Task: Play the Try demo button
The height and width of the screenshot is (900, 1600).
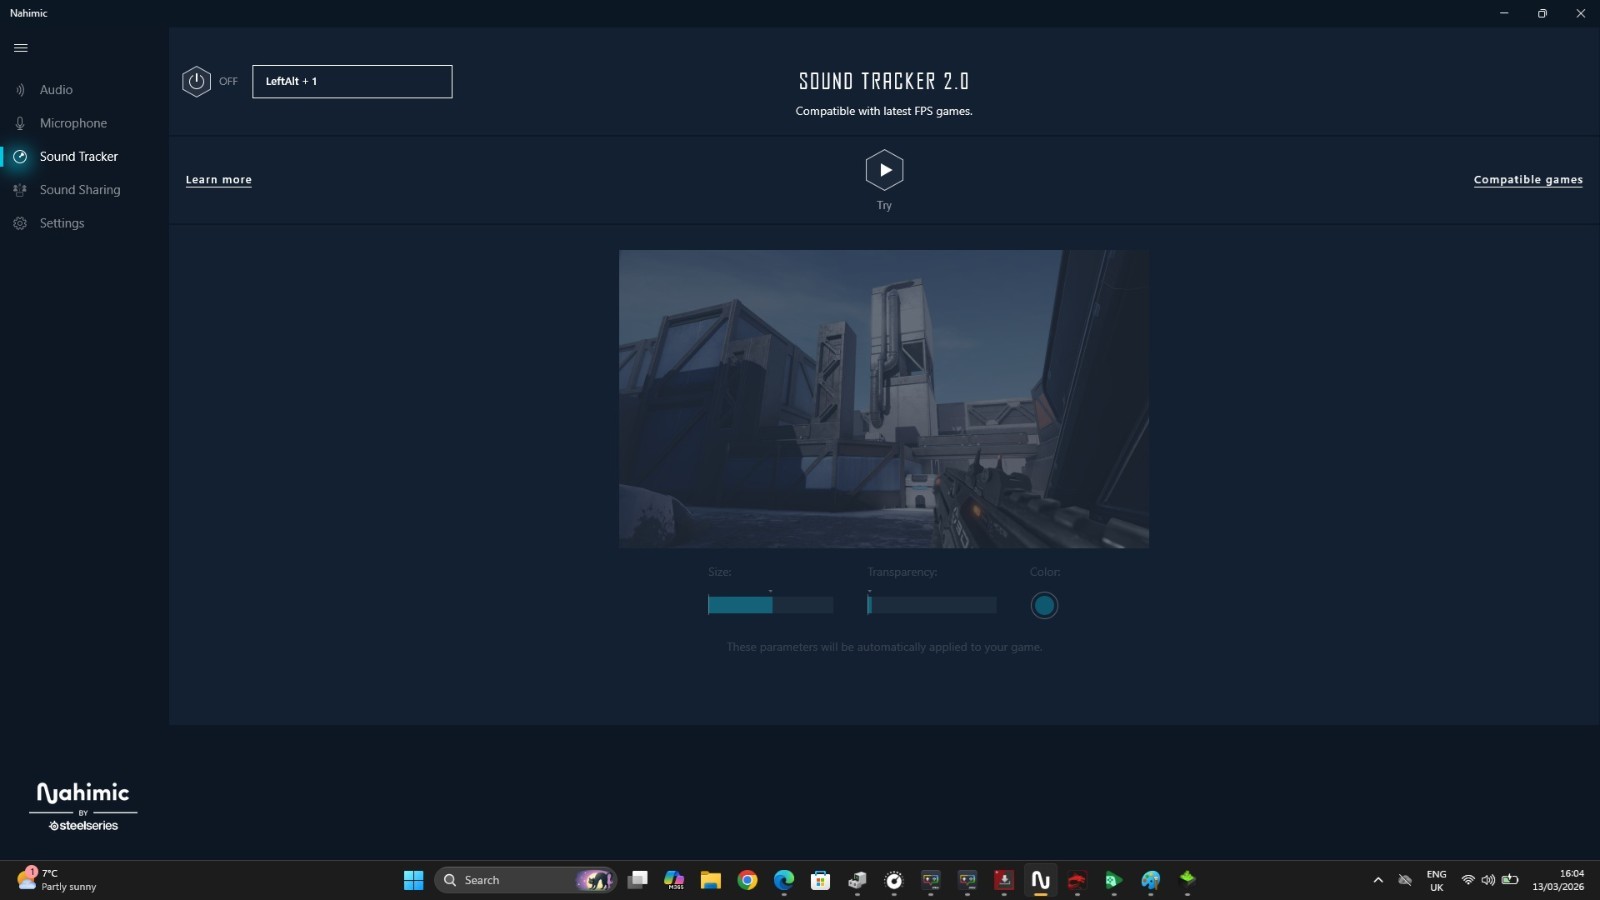Action: click(884, 170)
